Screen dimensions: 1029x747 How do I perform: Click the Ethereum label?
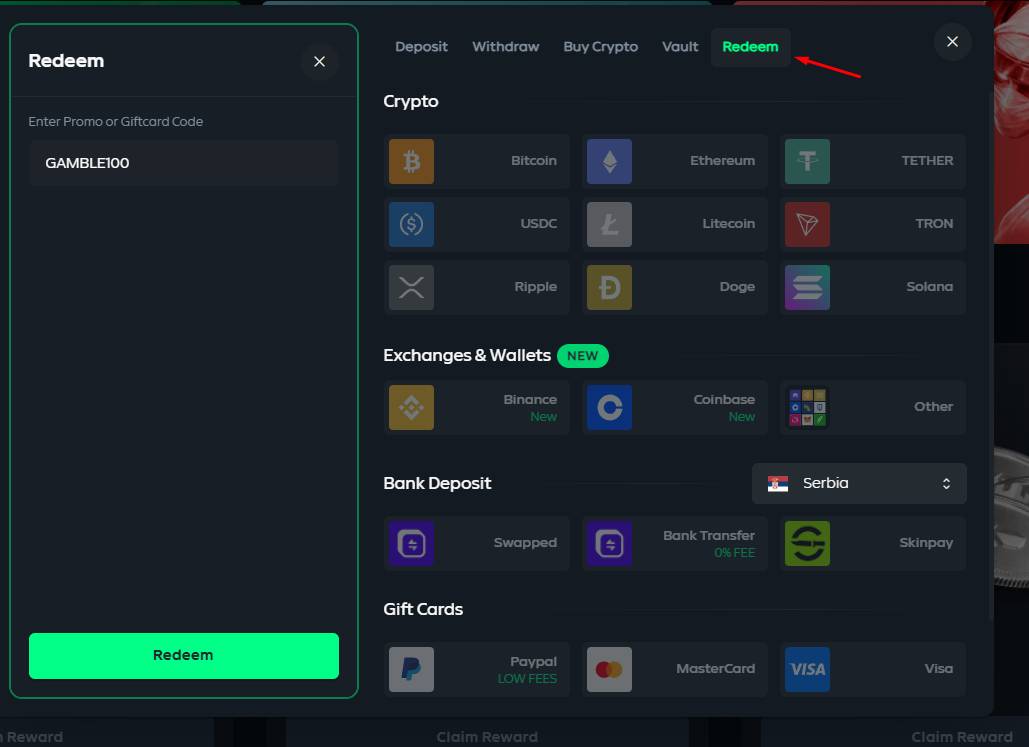[722, 161]
